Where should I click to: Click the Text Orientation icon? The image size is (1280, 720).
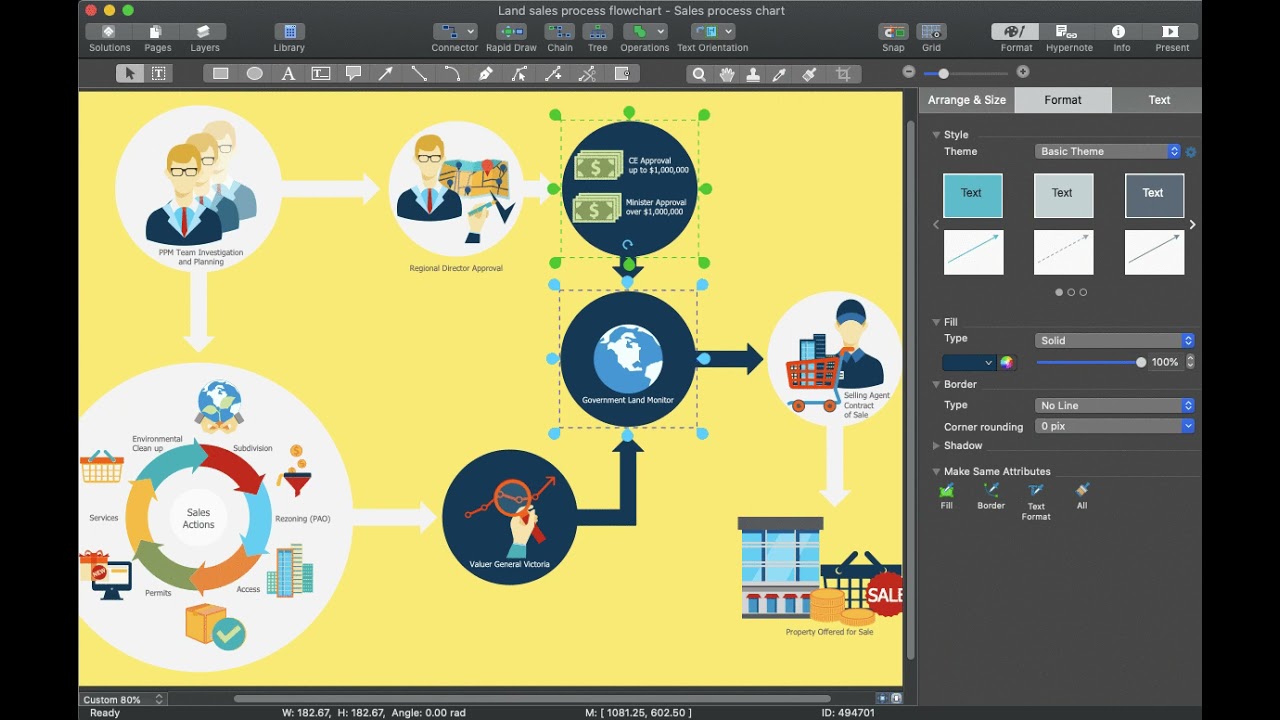tap(713, 32)
